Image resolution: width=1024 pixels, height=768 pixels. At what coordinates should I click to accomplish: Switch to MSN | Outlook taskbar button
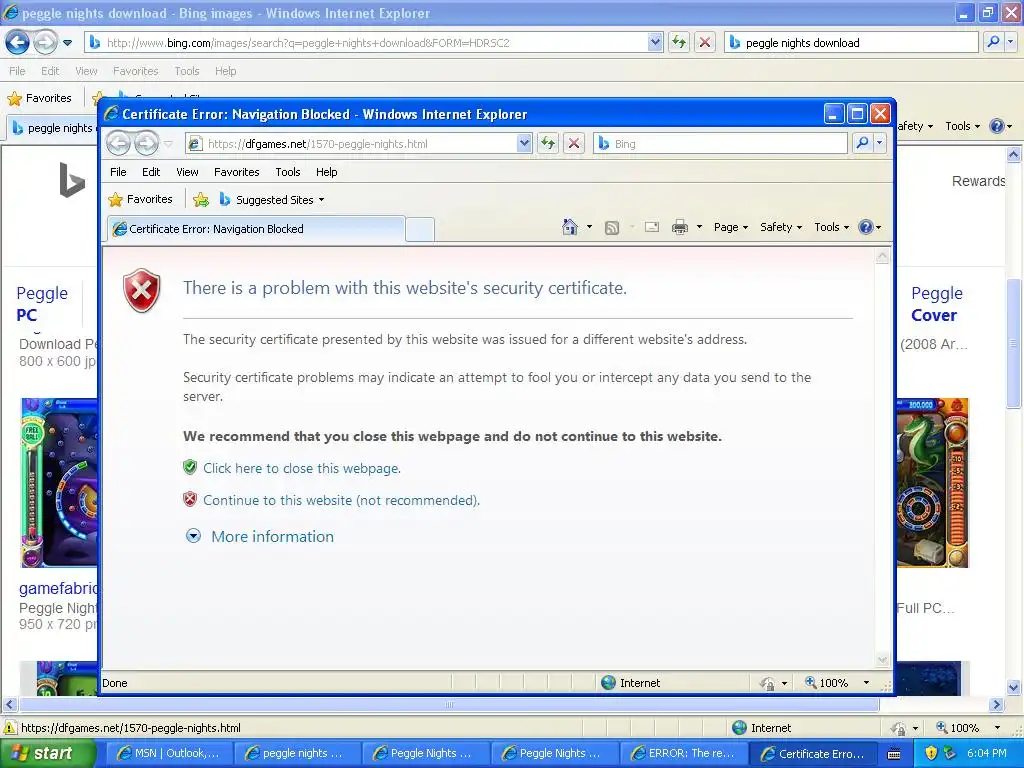tap(168, 753)
